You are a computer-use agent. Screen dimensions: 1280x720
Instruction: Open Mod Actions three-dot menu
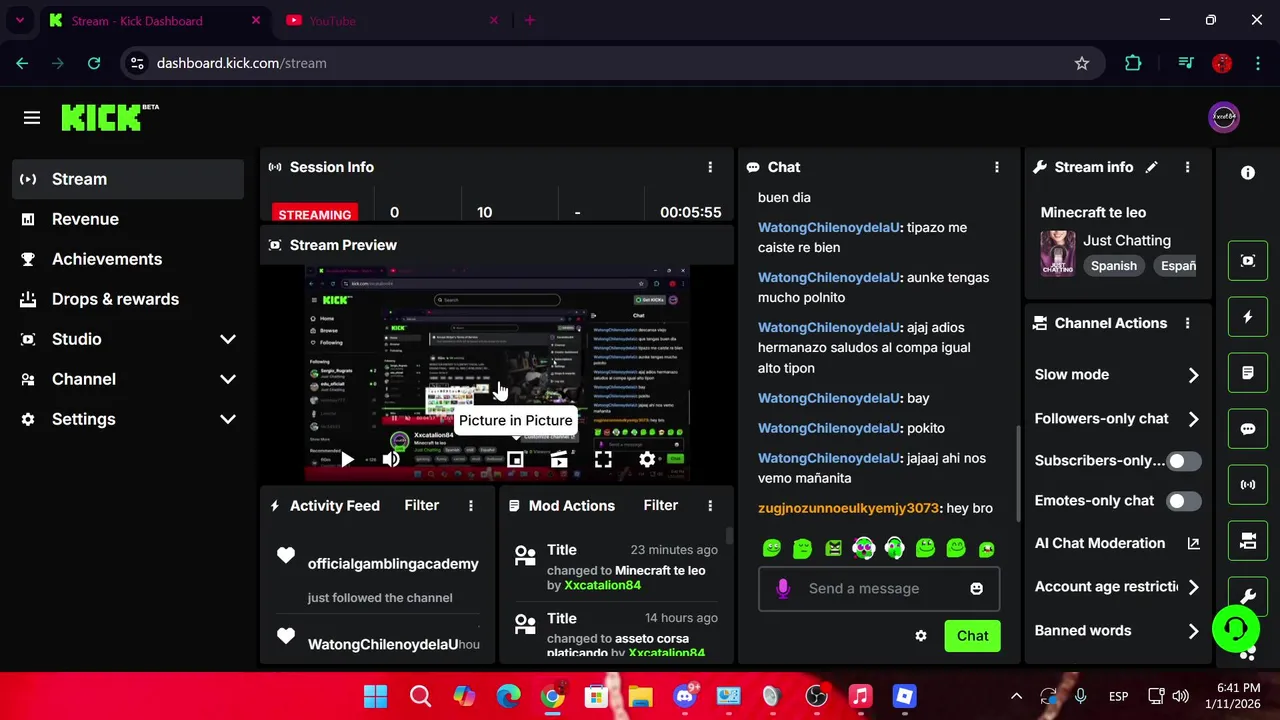710,506
